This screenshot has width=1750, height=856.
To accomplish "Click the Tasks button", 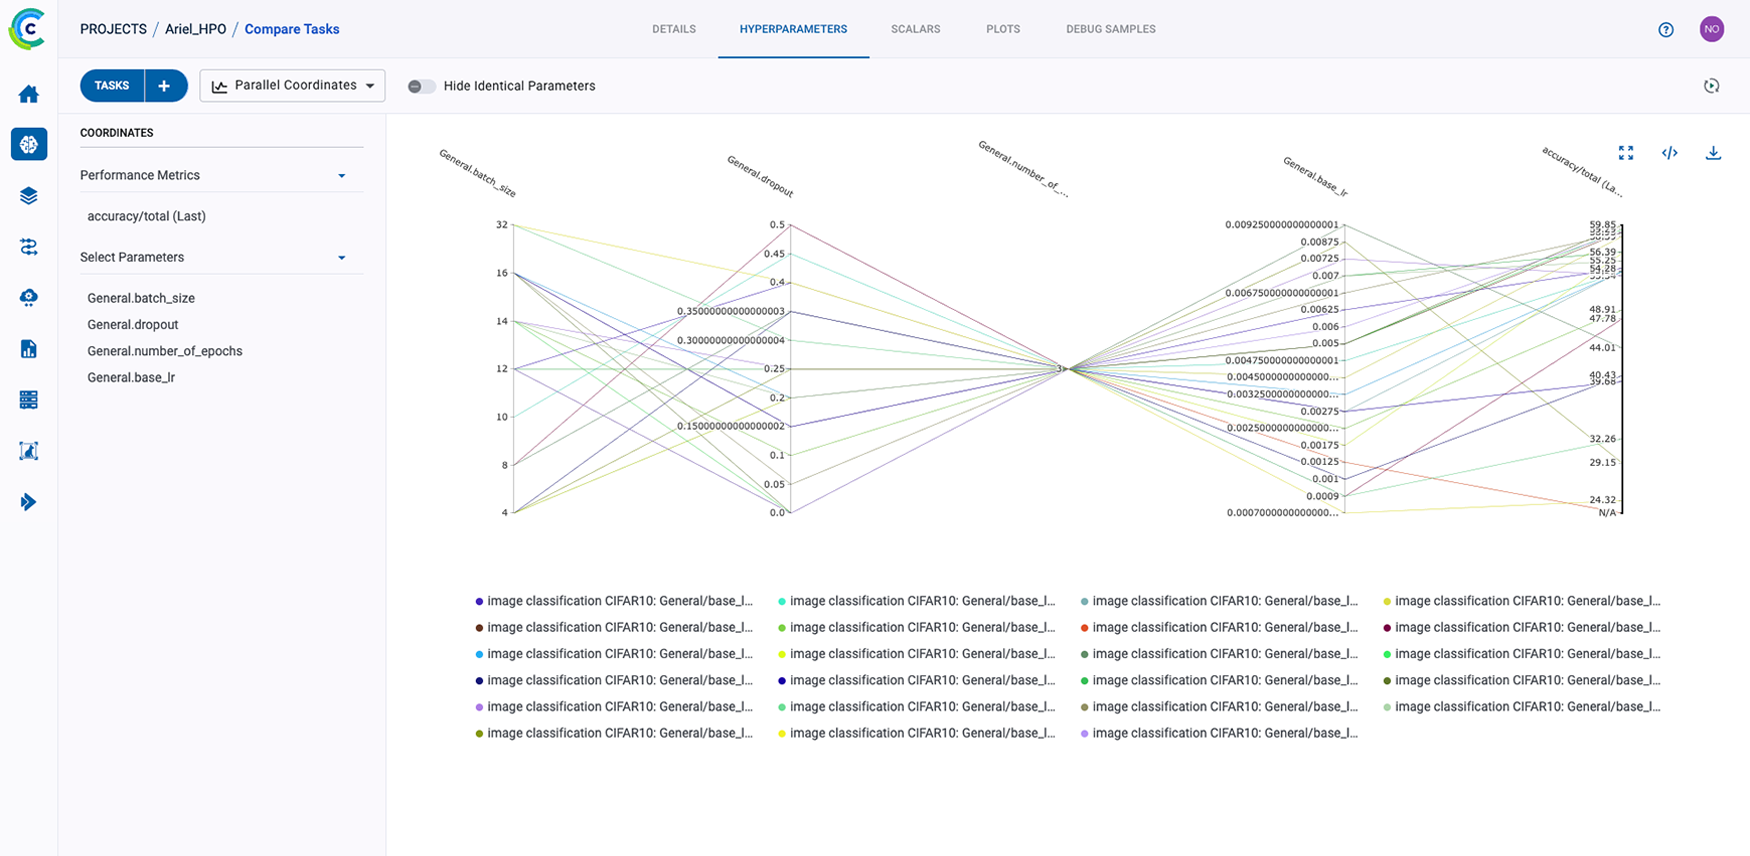I will tap(112, 86).
